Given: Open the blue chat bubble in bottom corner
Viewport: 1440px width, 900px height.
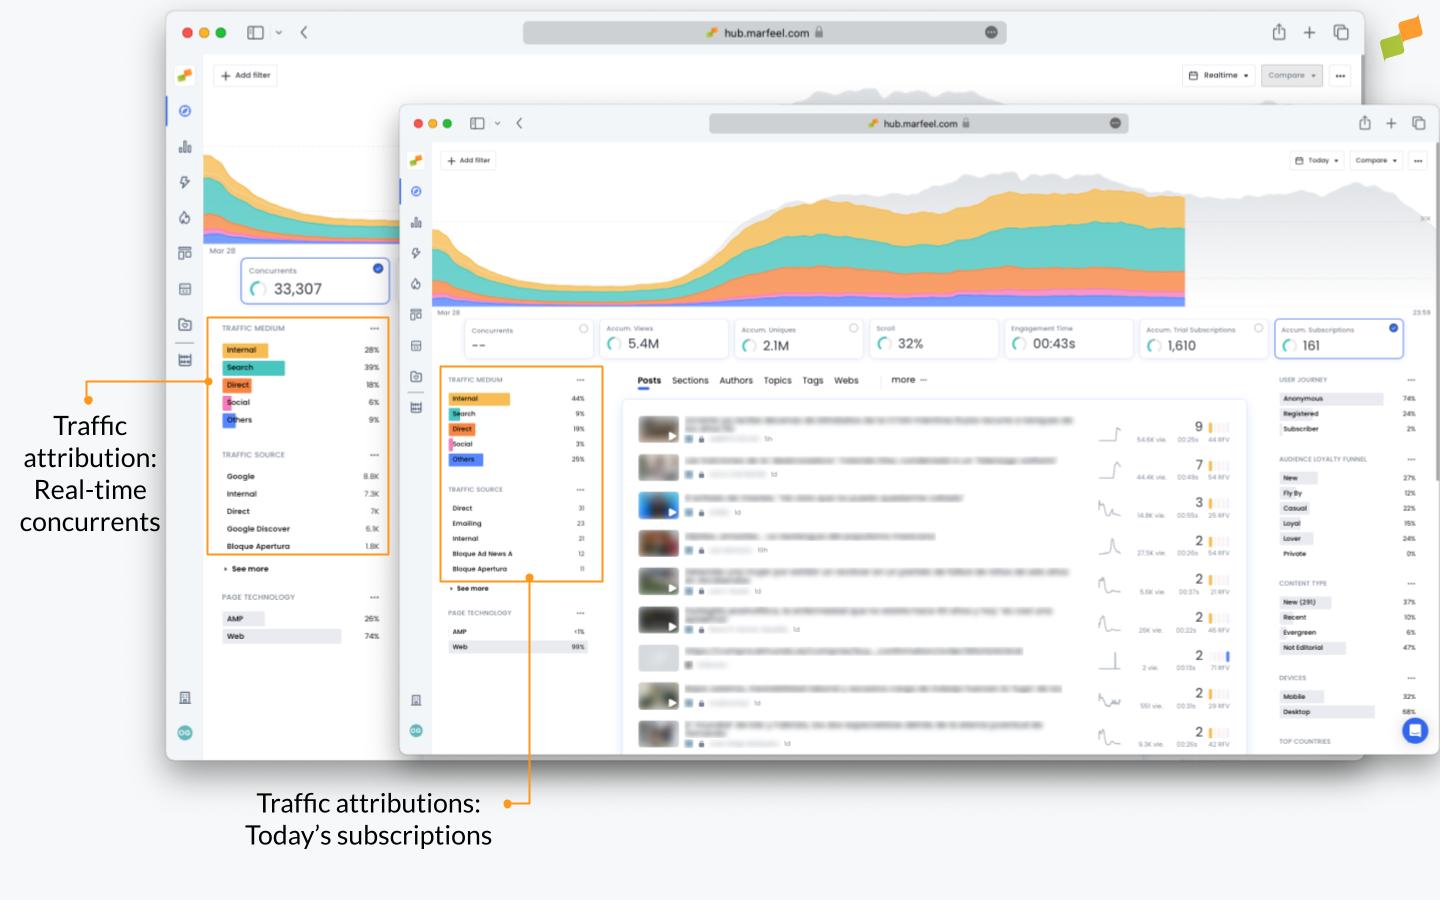Looking at the screenshot, I should pos(1415,731).
